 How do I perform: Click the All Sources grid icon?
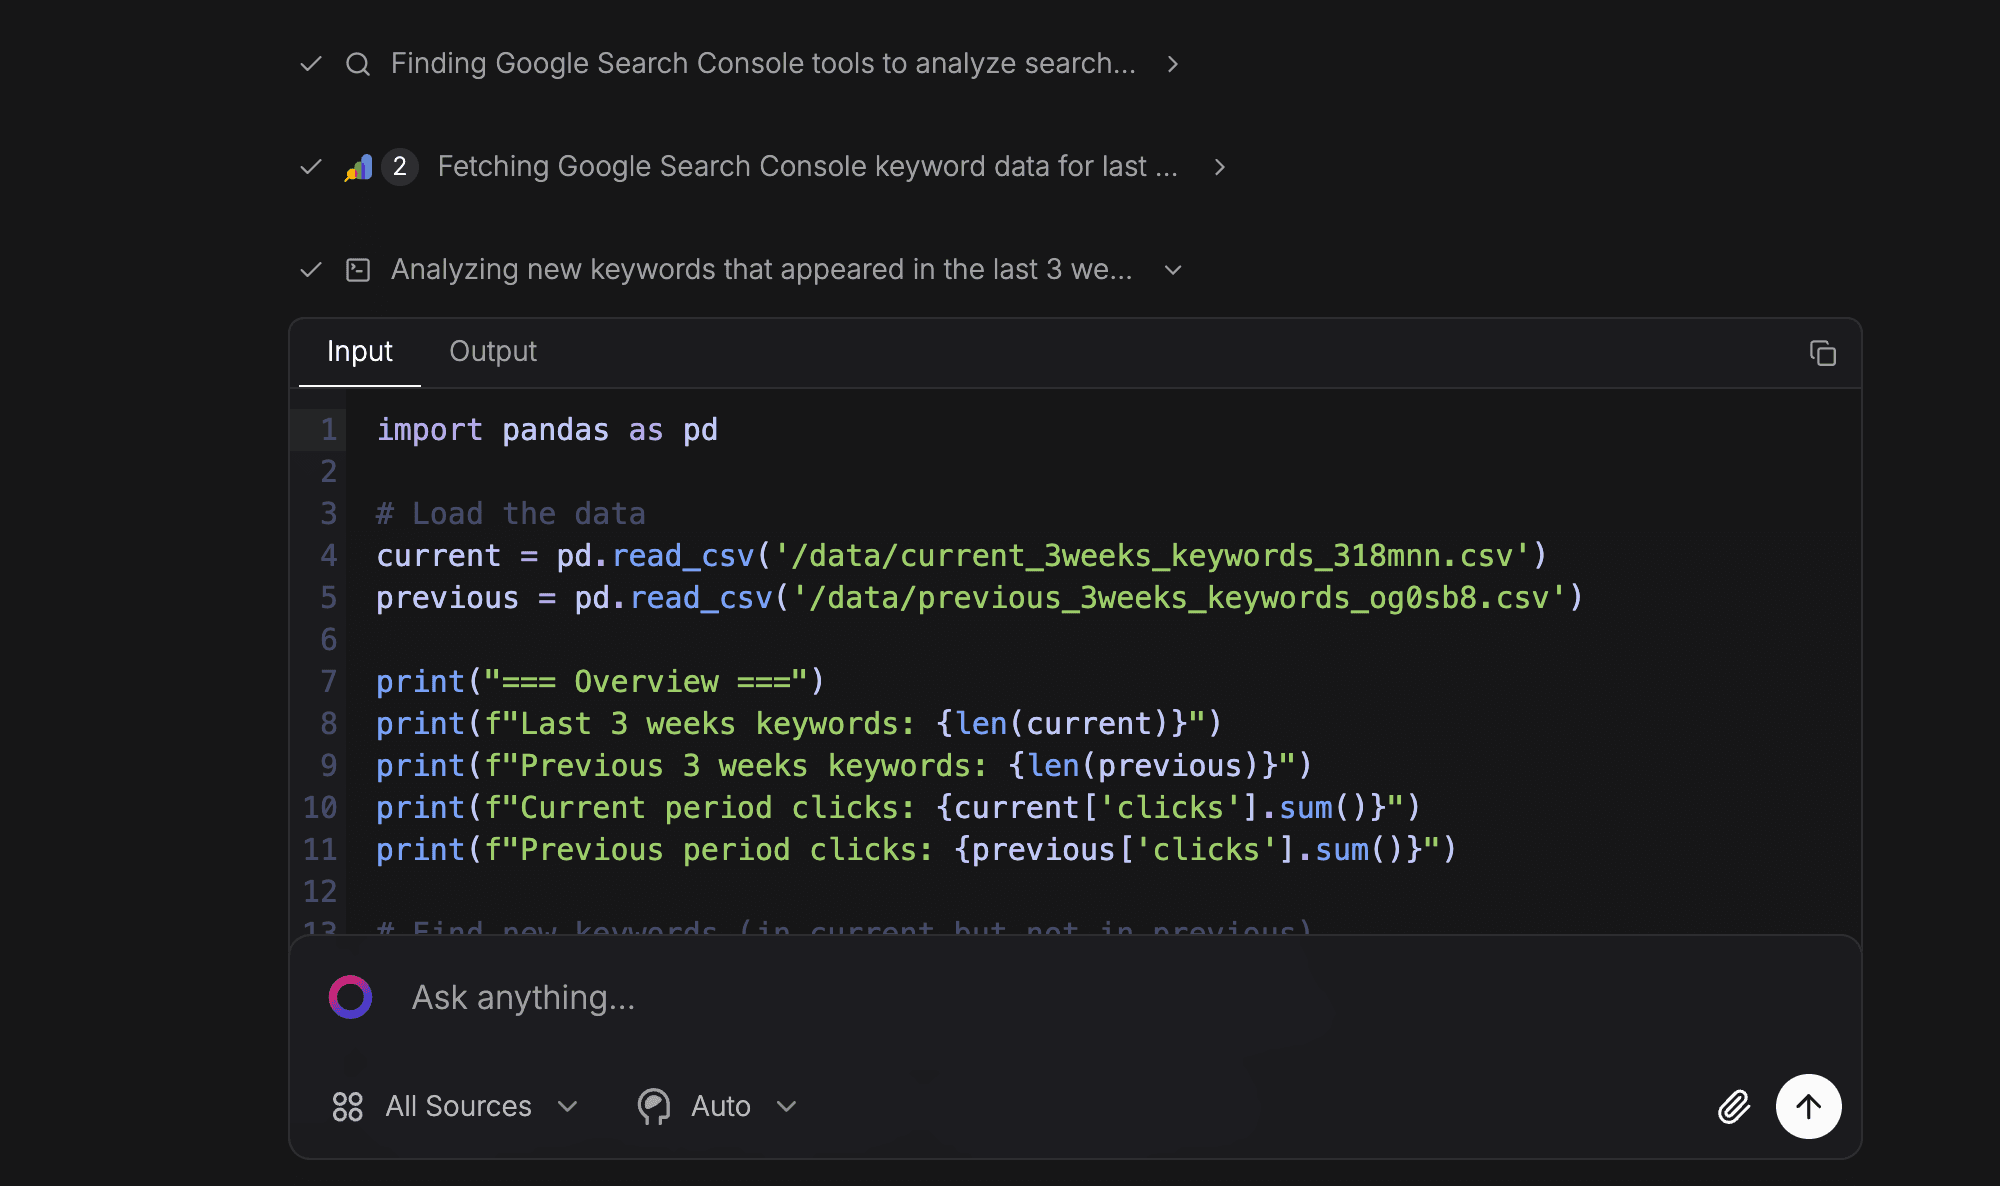pyautogui.click(x=347, y=1107)
